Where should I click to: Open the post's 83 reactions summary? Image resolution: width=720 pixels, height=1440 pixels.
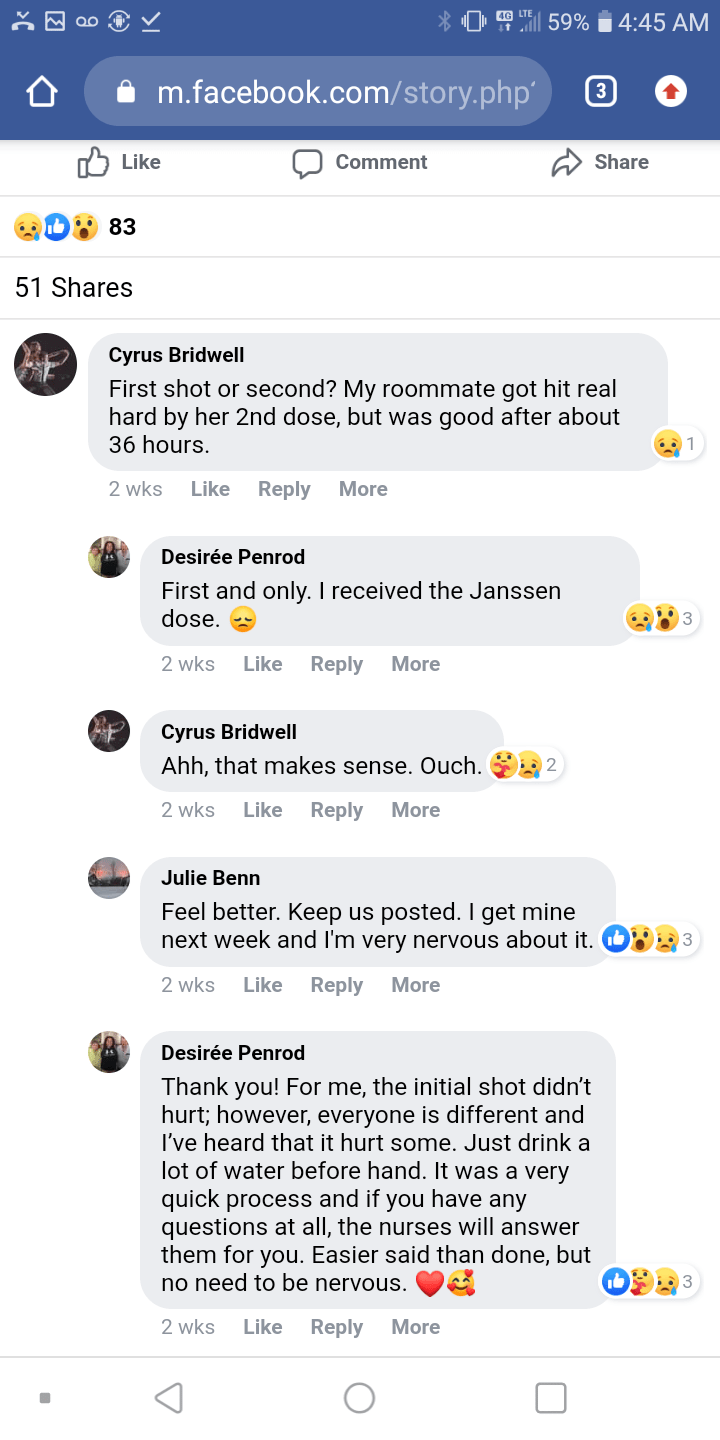(75, 227)
